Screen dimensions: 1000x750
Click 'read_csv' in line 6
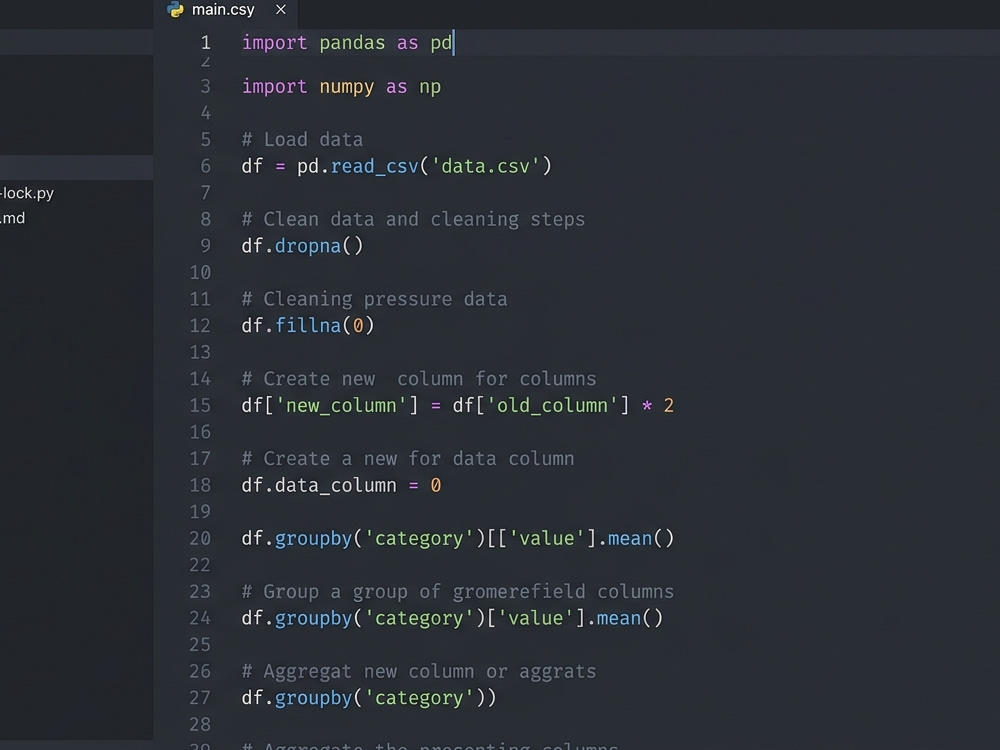(x=374, y=166)
